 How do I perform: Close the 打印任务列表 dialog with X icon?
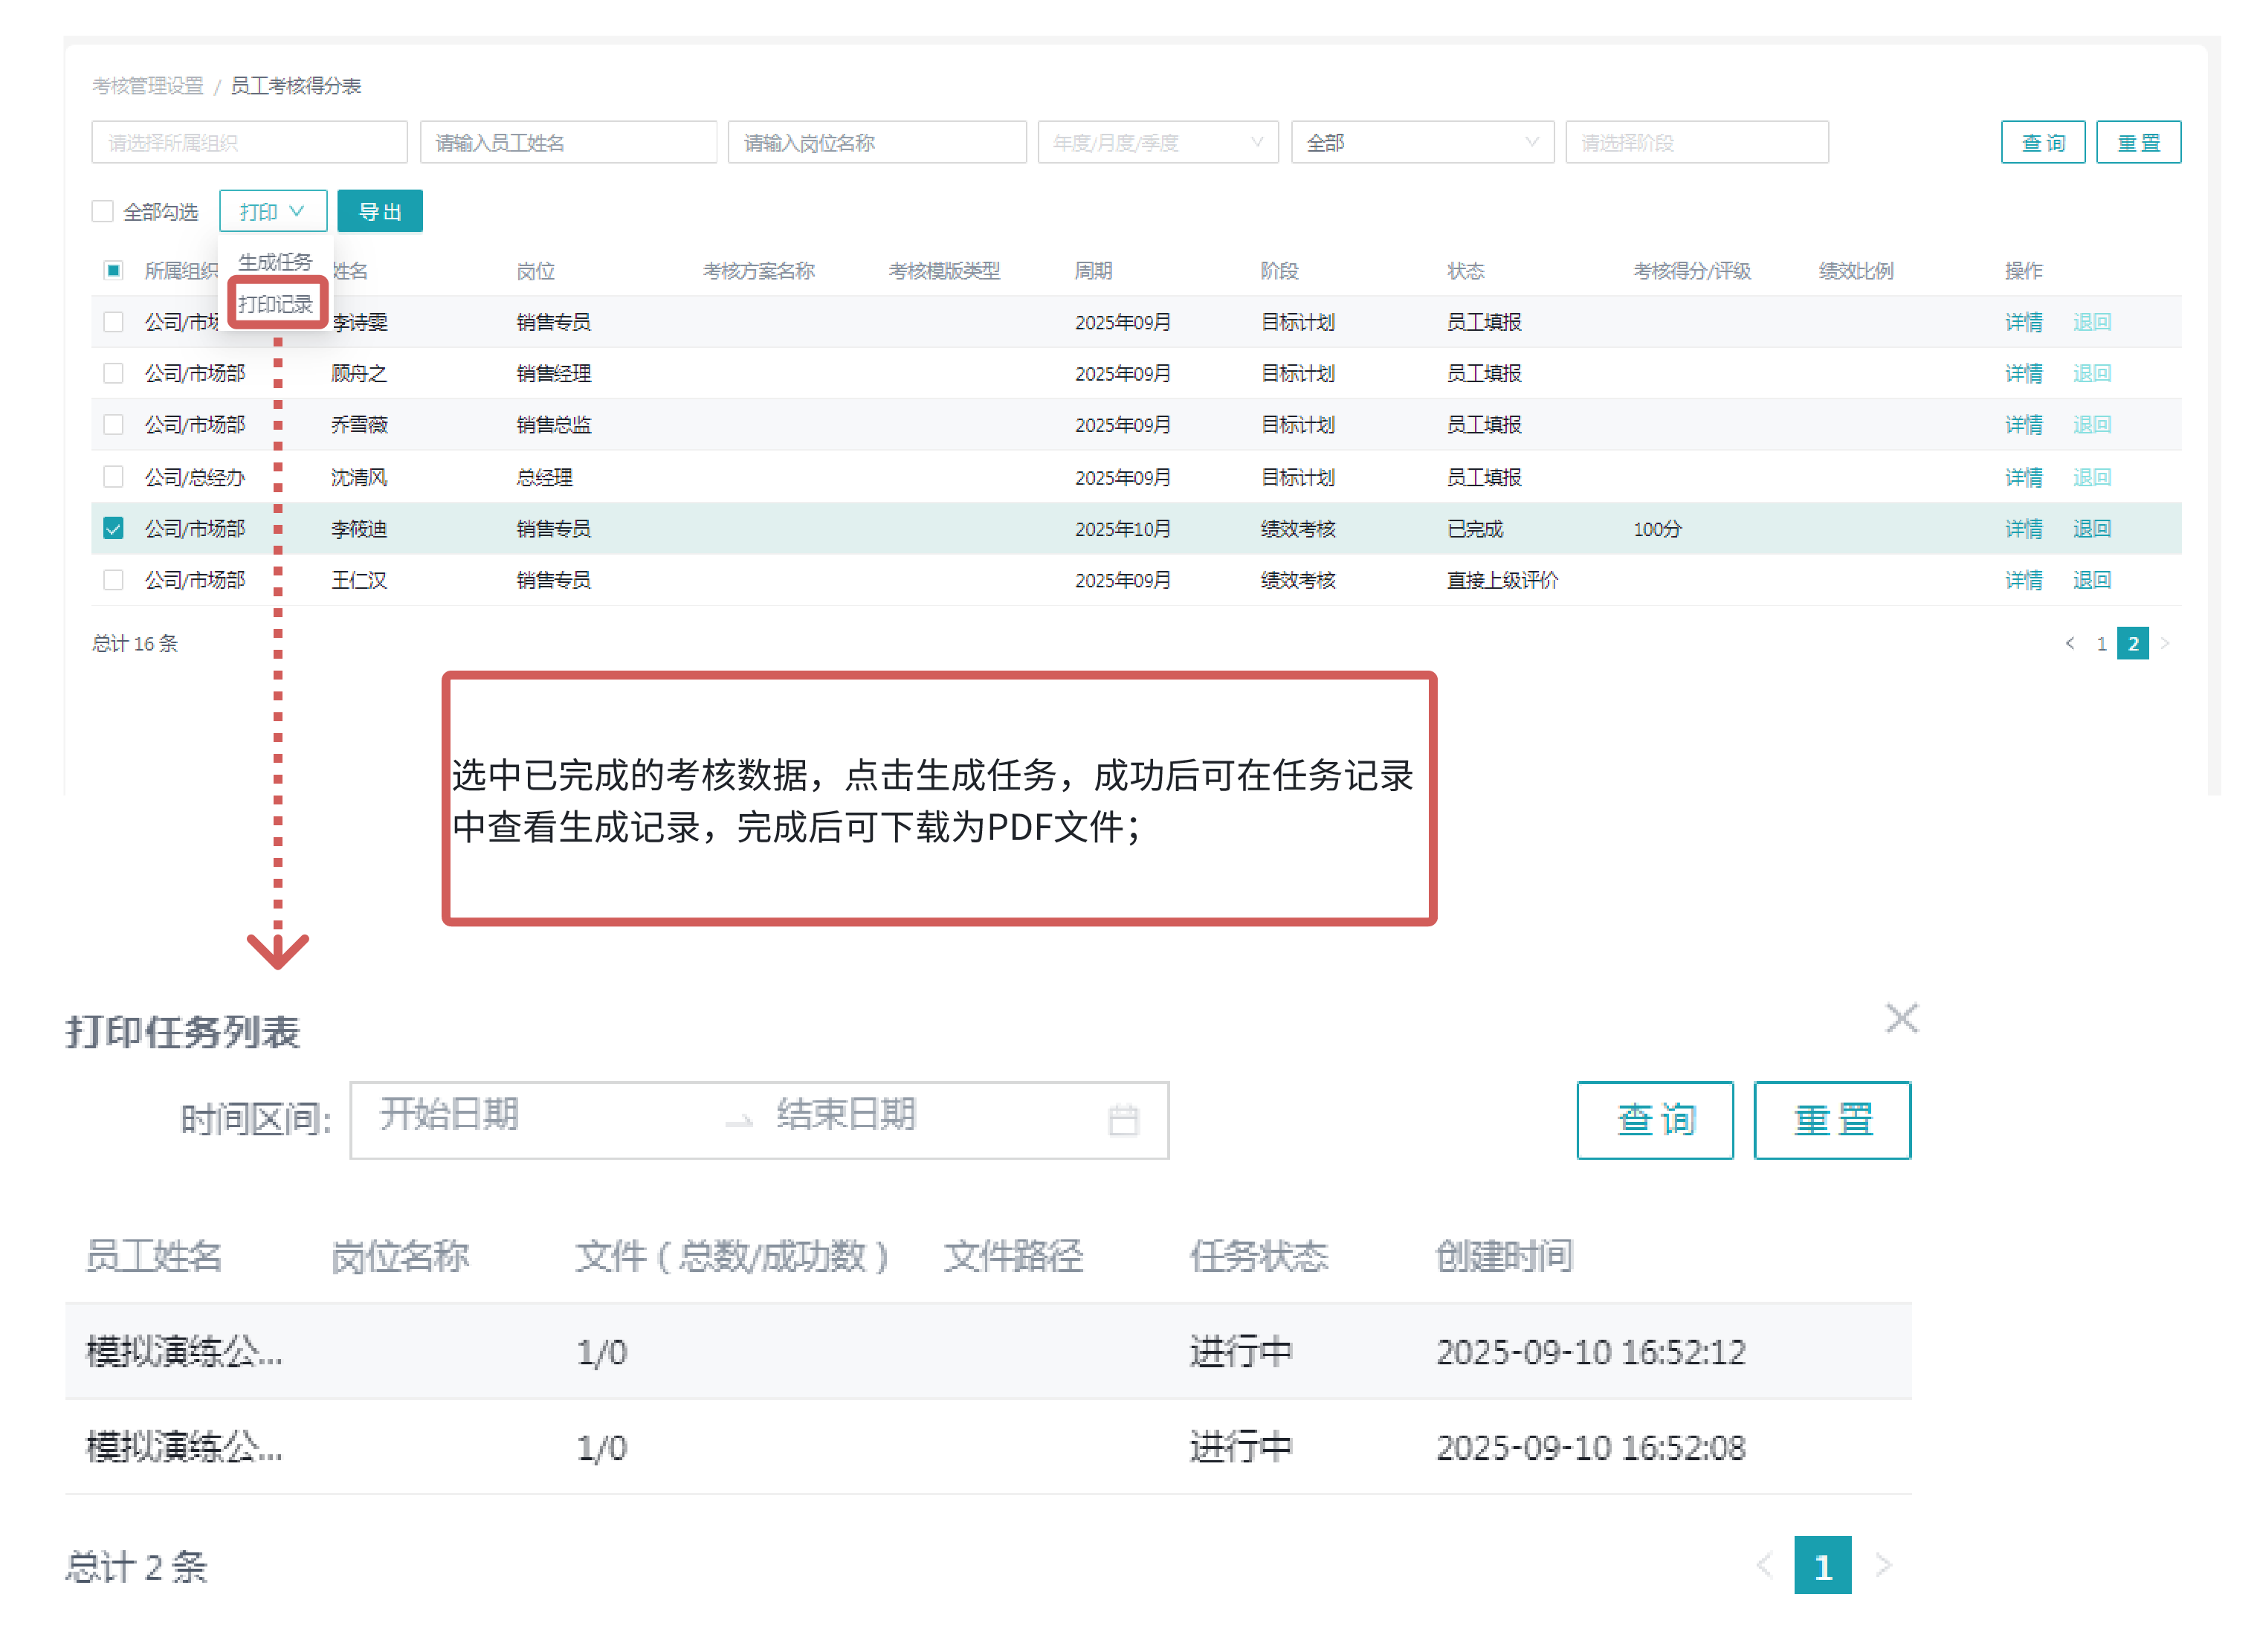(x=1901, y=1019)
